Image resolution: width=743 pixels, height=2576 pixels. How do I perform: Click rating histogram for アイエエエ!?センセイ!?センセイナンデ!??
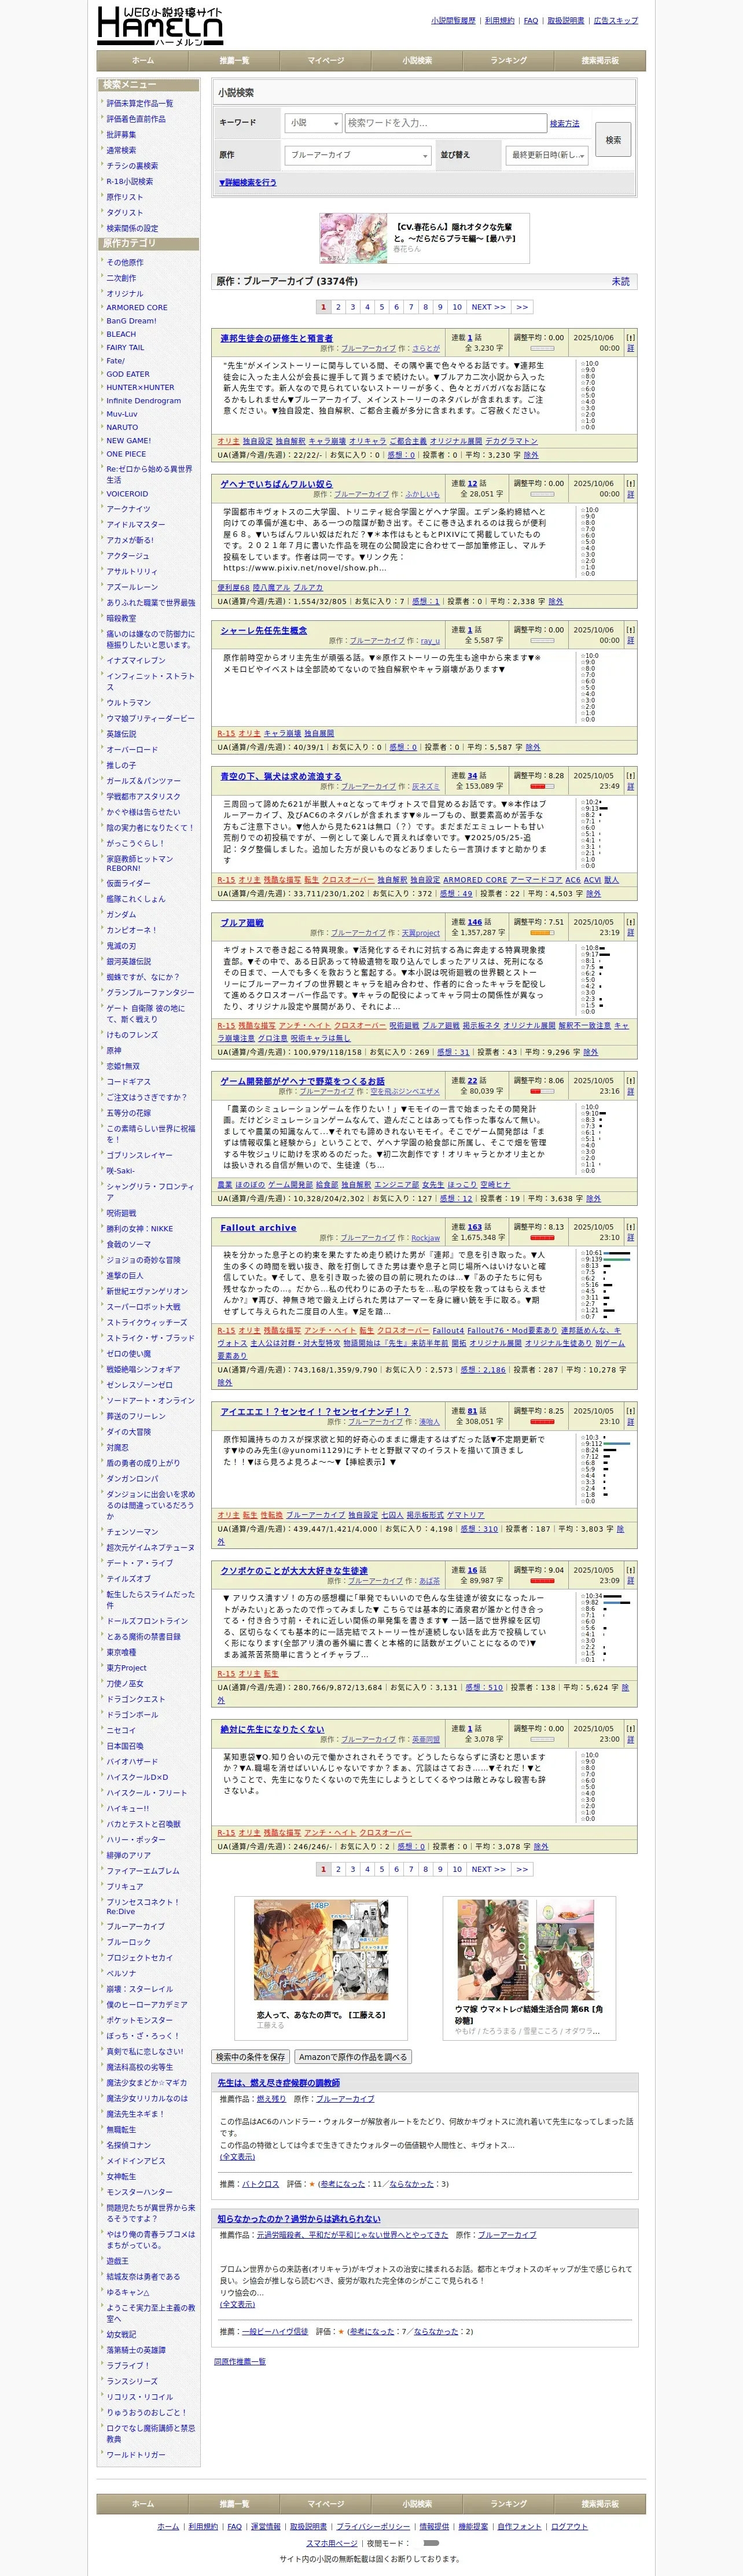(x=605, y=1469)
